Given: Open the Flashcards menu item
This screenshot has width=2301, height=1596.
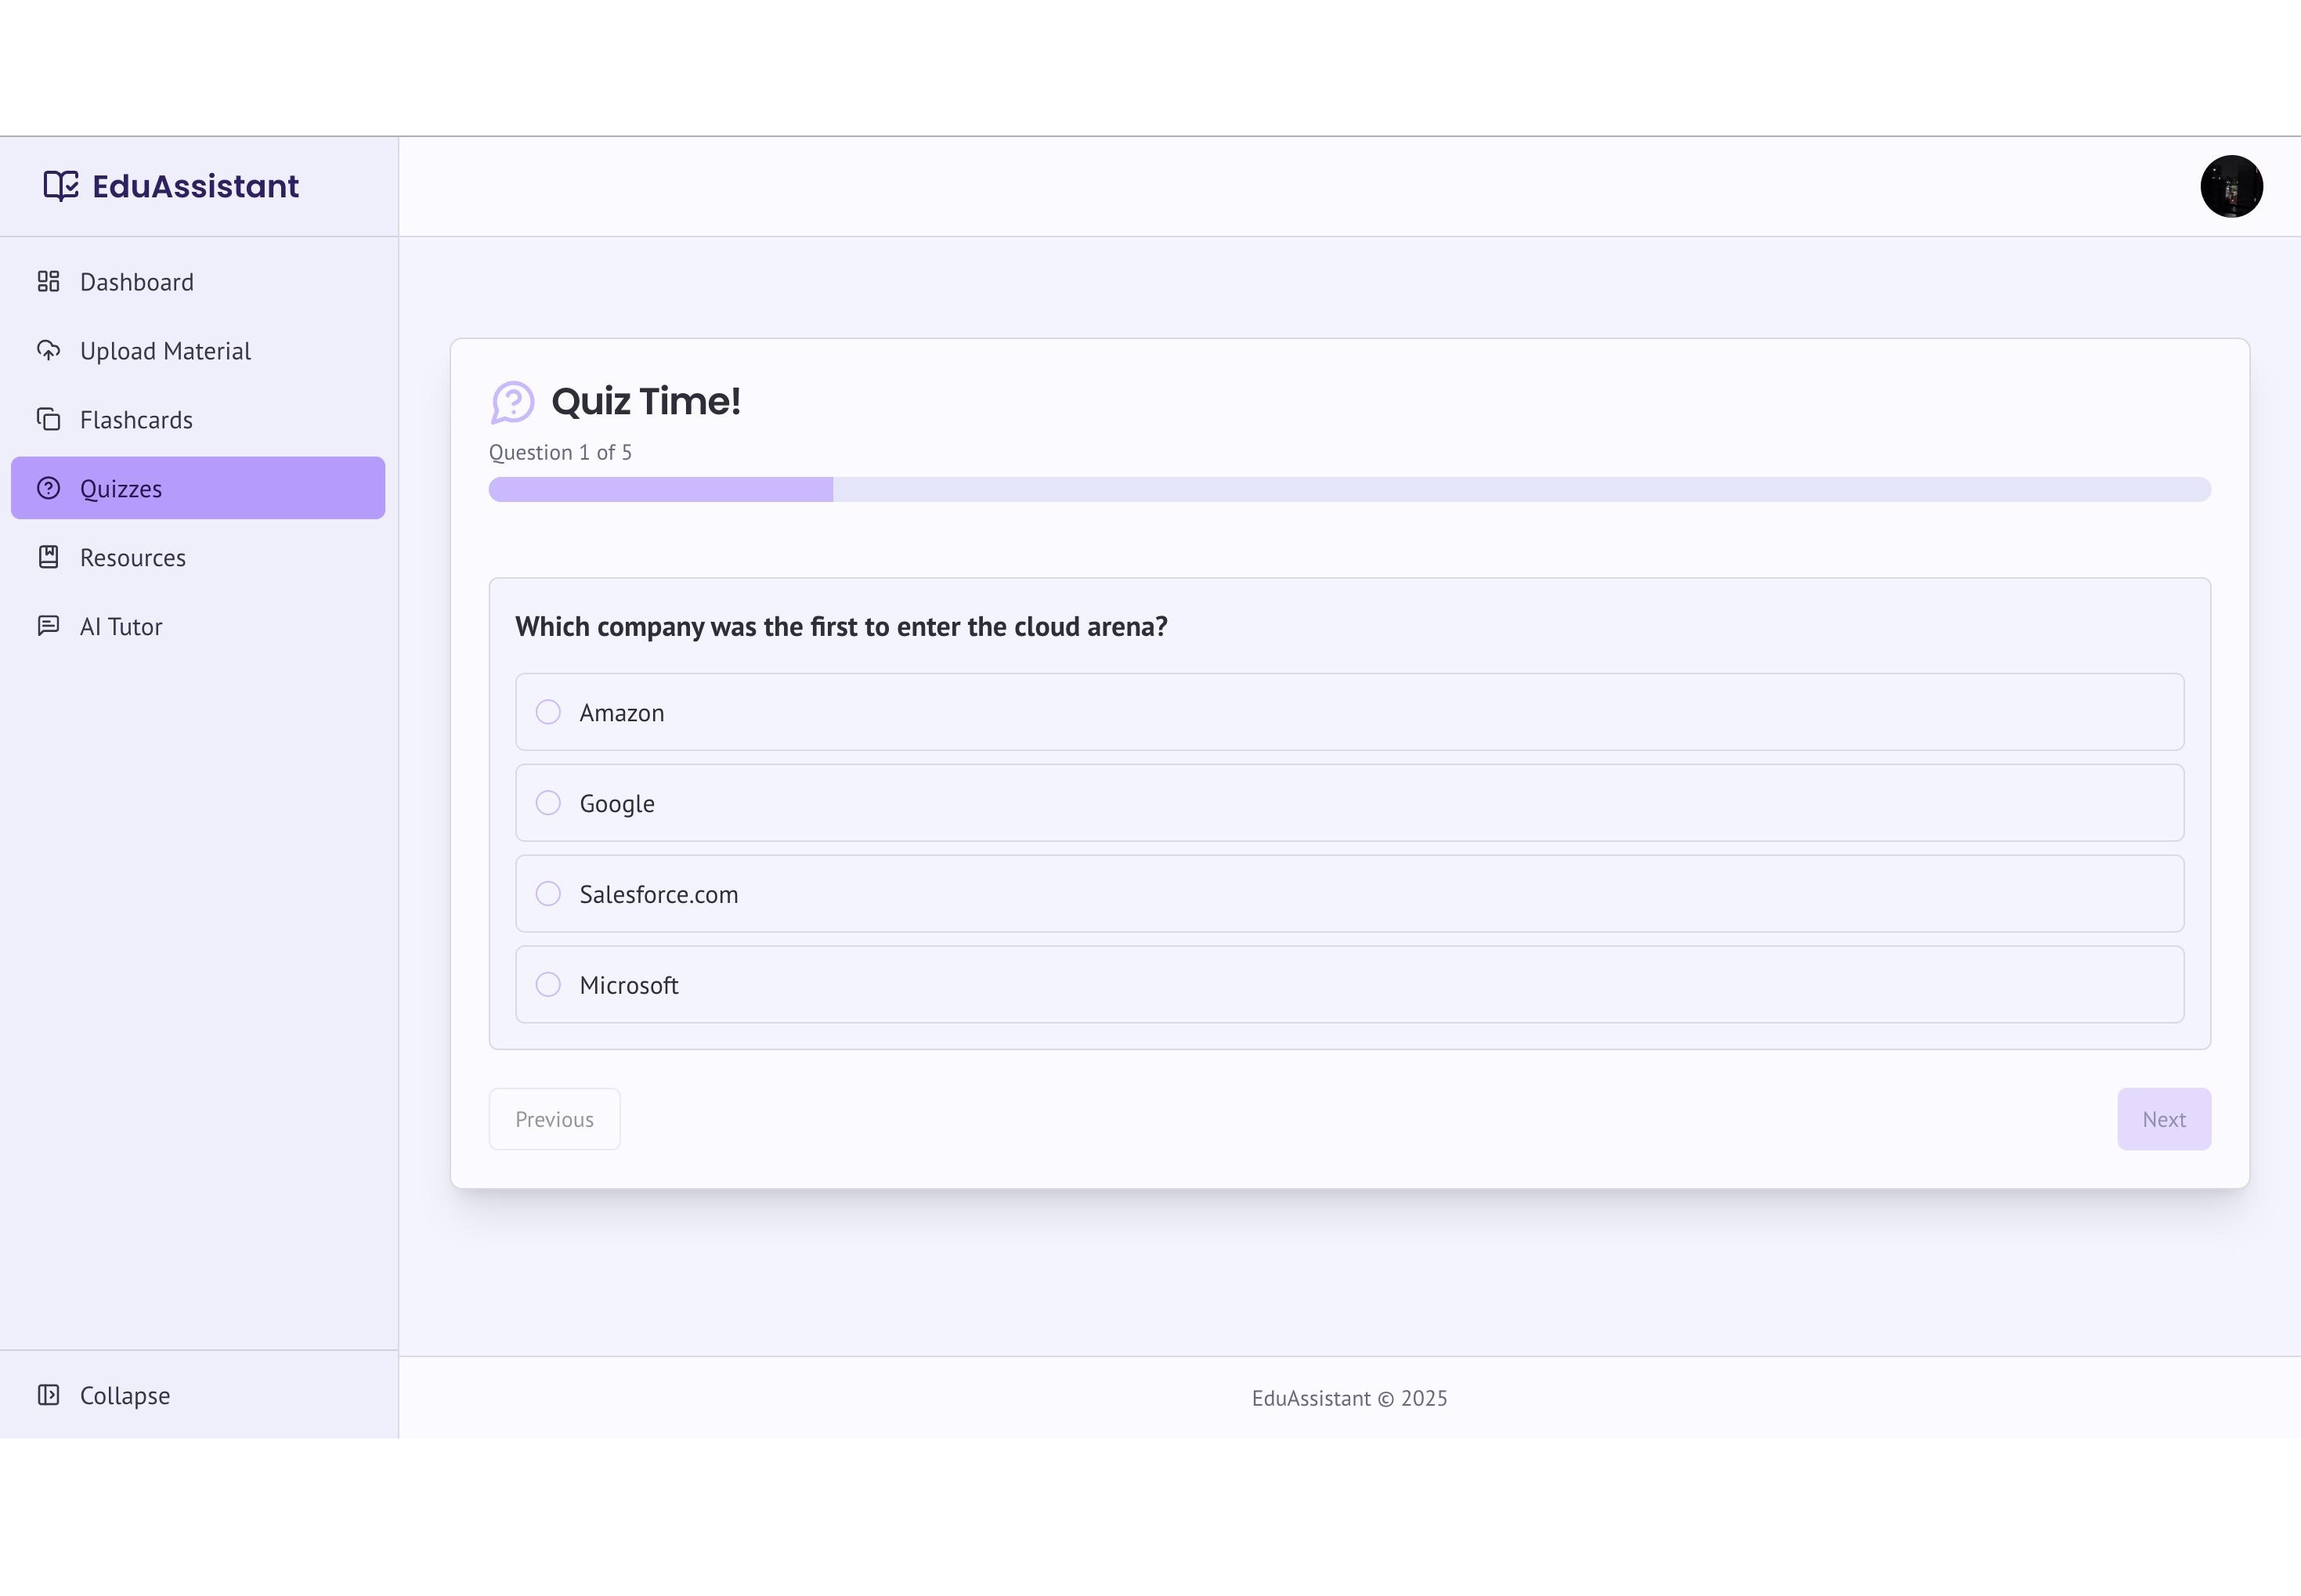Looking at the screenshot, I should (136, 420).
